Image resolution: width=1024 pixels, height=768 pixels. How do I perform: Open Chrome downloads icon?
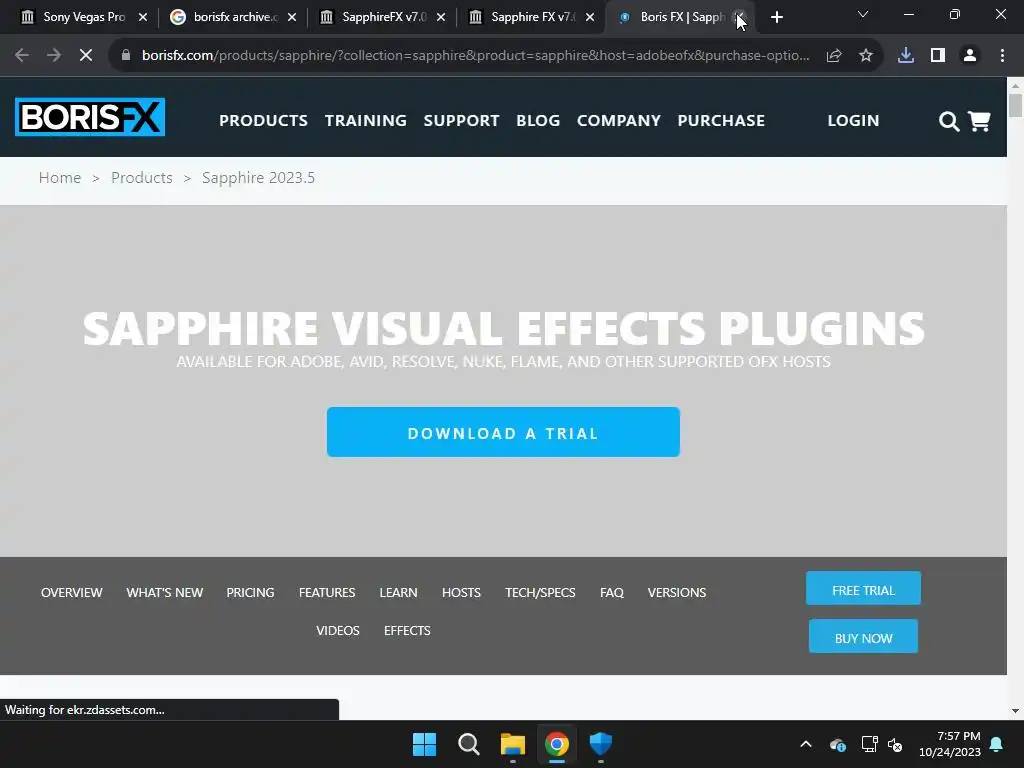(x=905, y=56)
